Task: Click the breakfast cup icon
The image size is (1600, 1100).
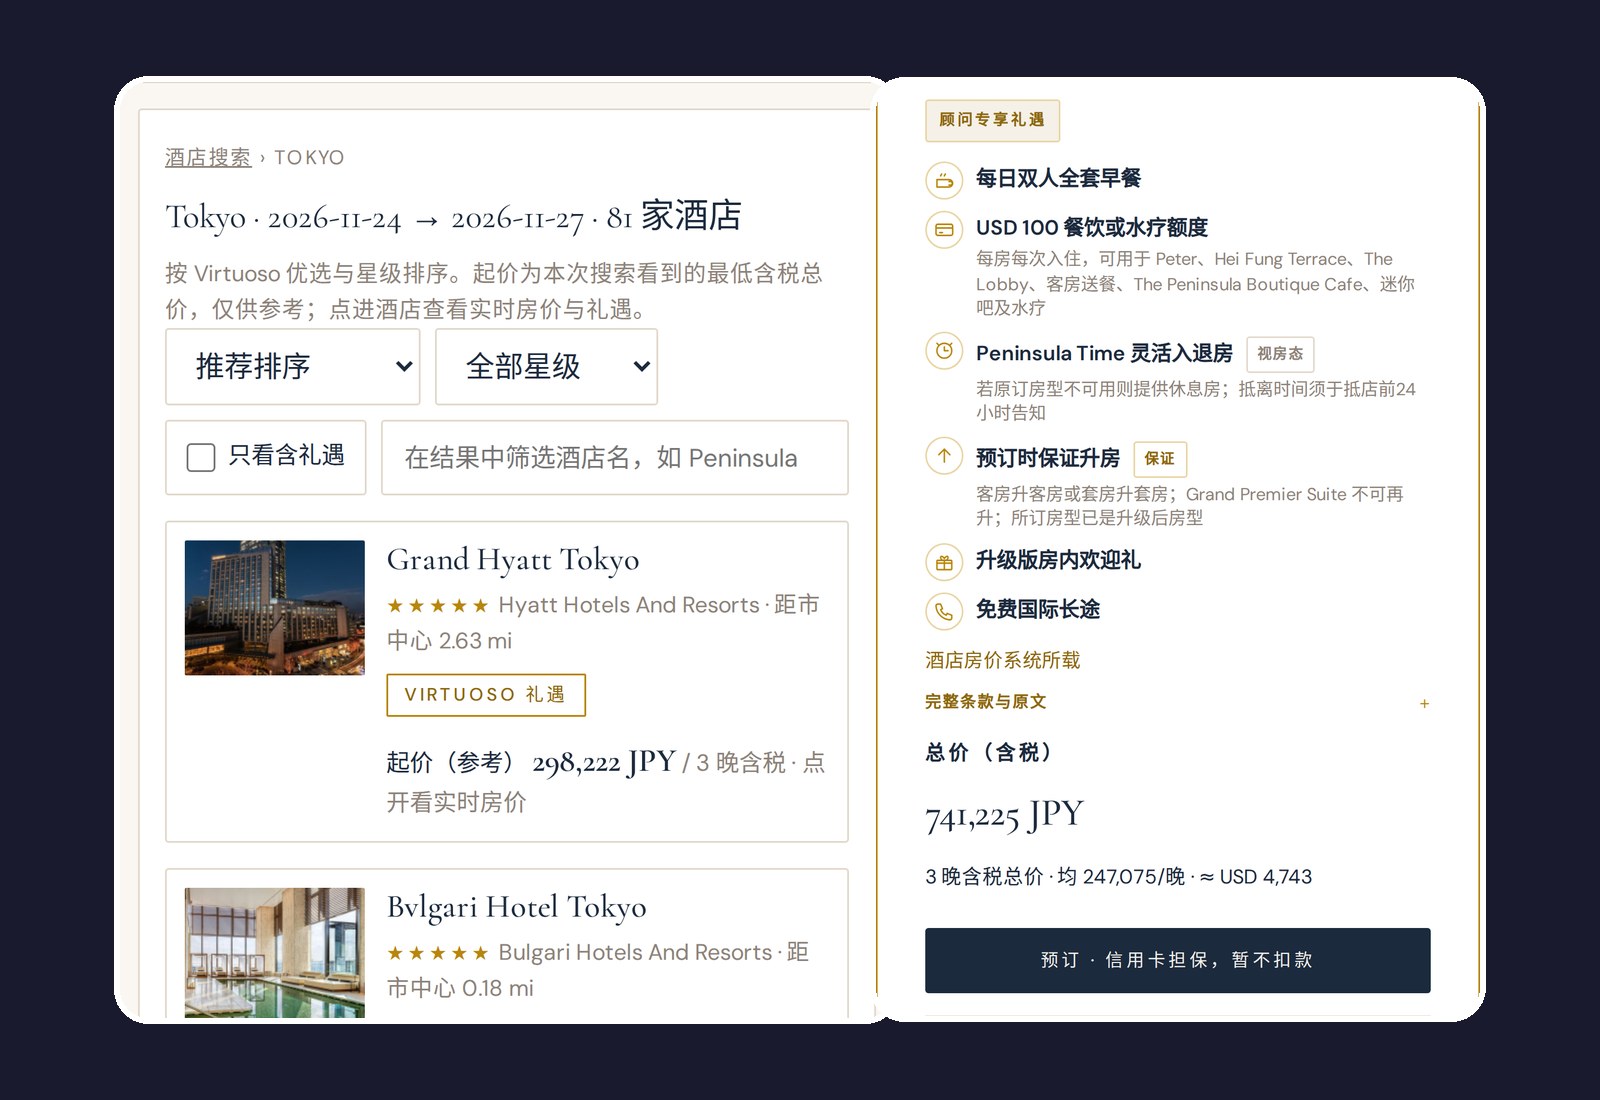Action: [944, 181]
